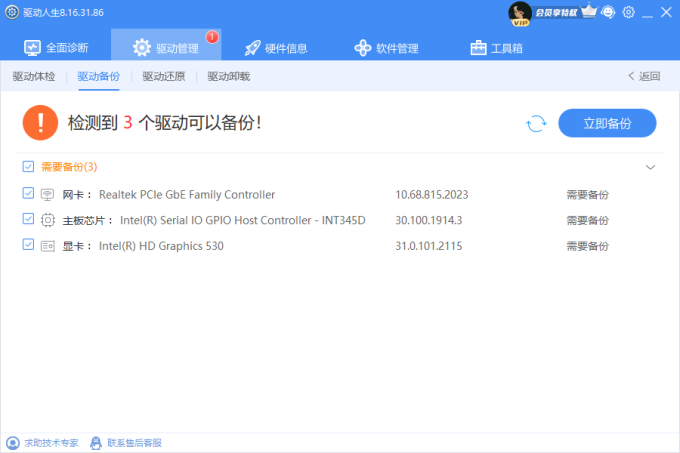680x453 pixels.
Task: Click the orange exclamation warning icon
Action: click(40, 123)
